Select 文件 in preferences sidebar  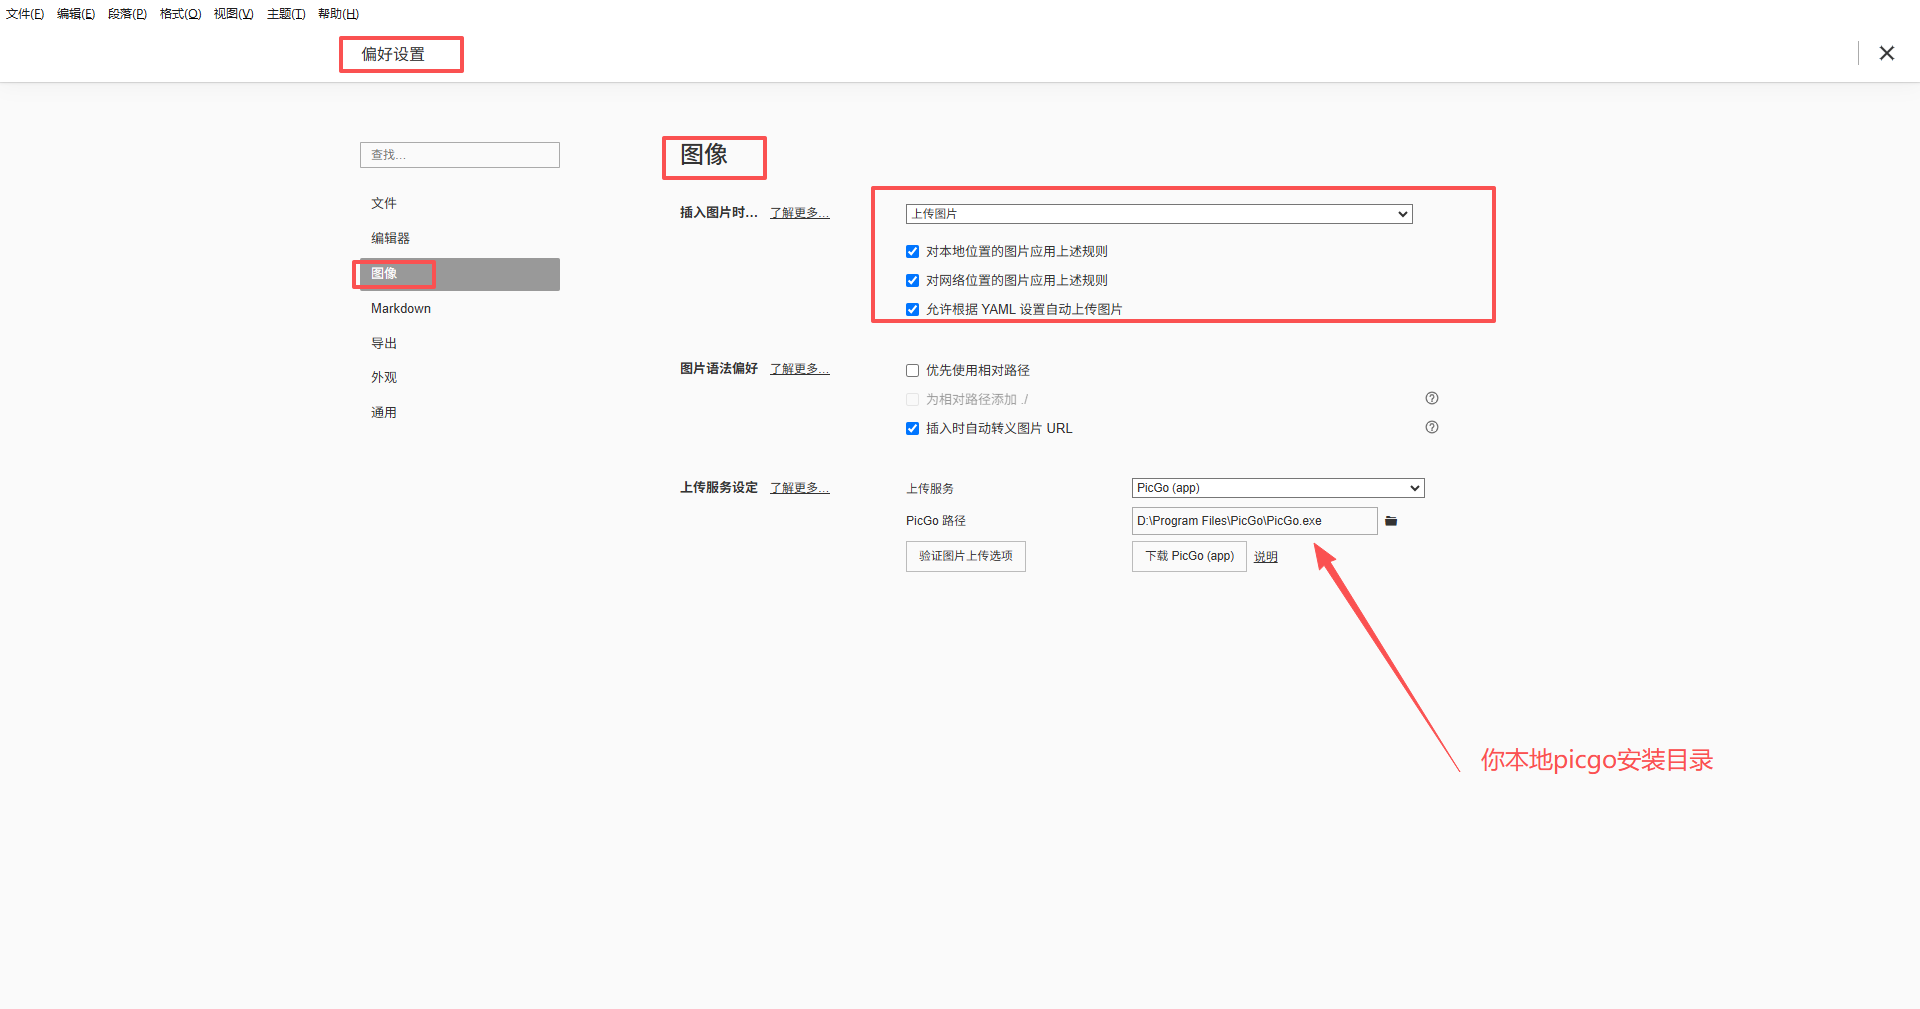coord(460,204)
